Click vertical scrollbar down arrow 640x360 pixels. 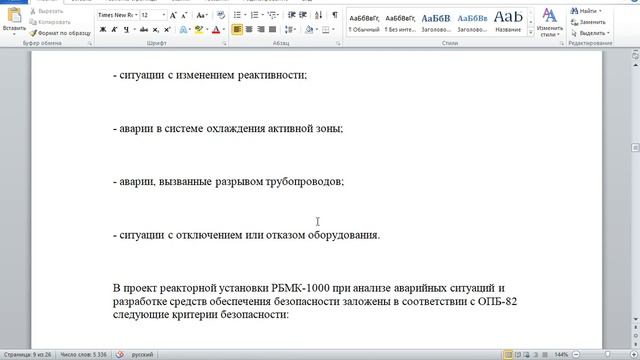[x=636, y=319]
